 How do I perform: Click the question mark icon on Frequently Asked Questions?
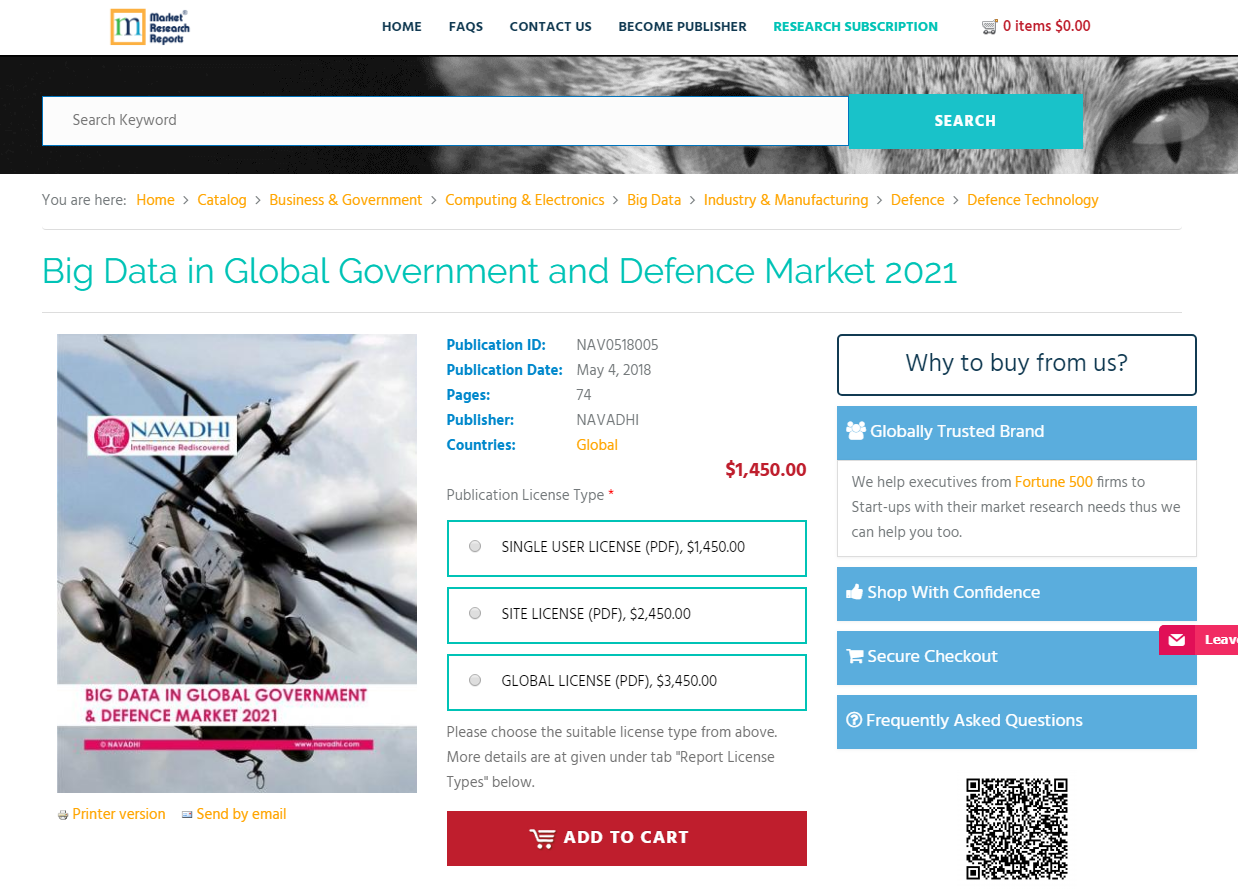point(855,721)
